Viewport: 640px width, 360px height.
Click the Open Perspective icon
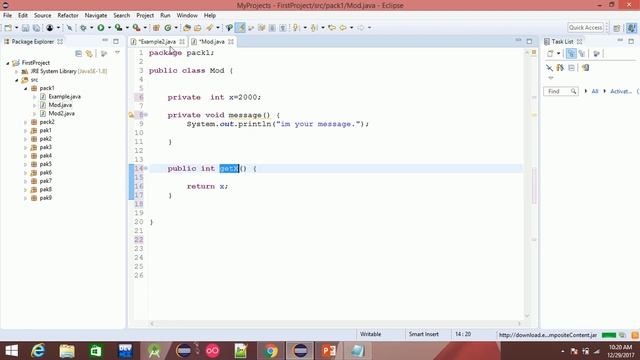617,28
